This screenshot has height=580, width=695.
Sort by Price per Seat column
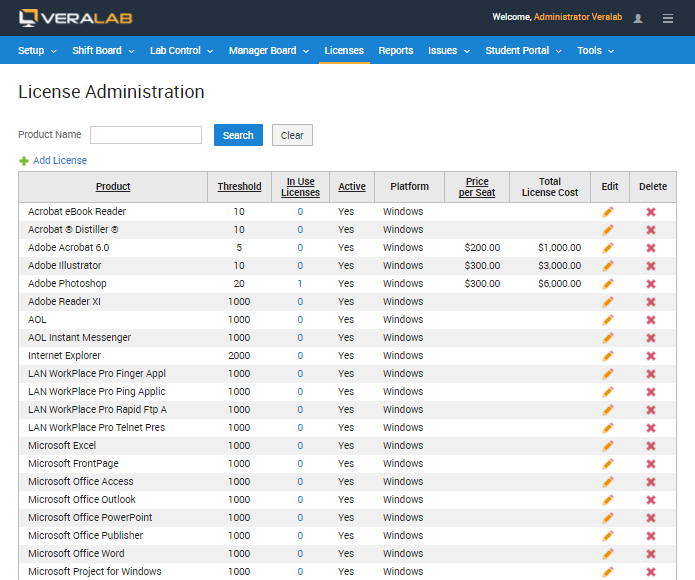click(477, 187)
